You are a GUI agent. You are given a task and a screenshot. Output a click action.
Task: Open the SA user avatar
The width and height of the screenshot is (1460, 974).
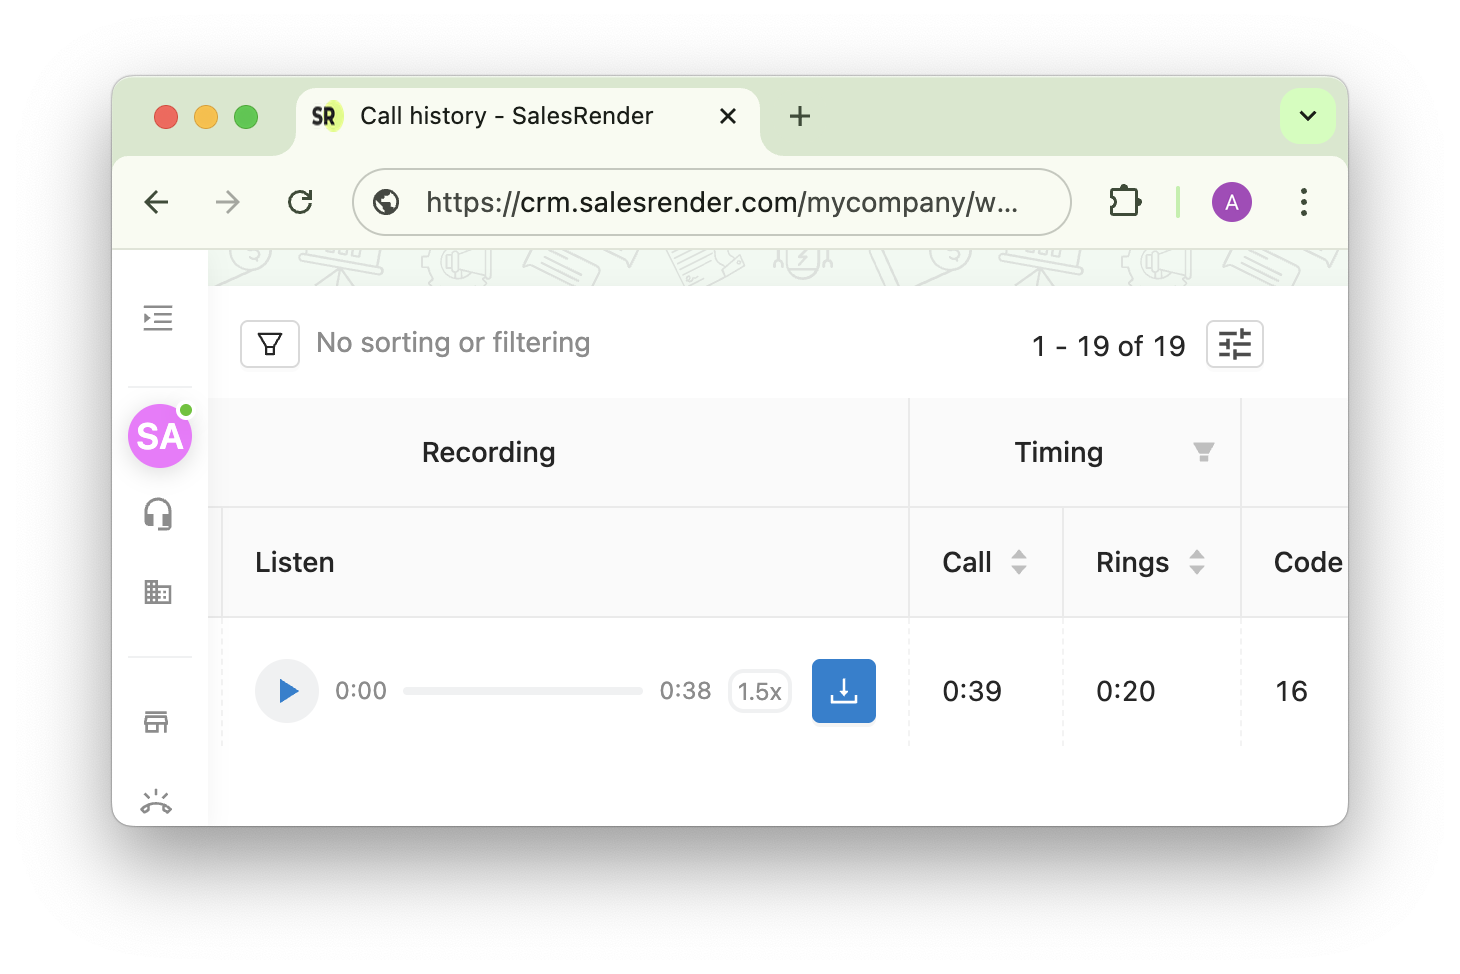pos(160,436)
